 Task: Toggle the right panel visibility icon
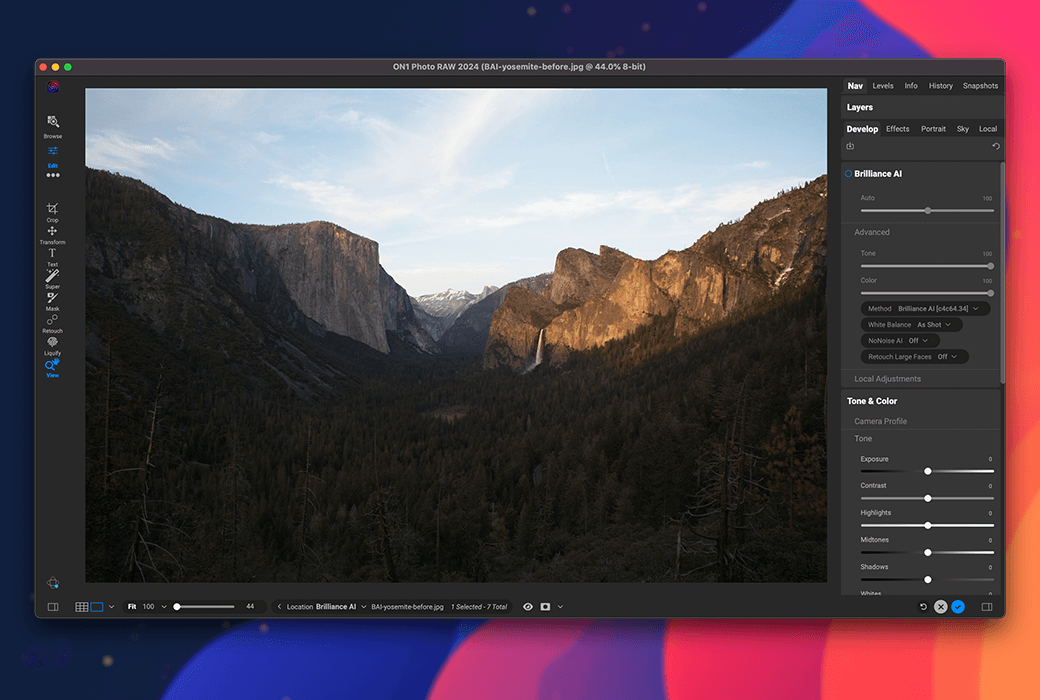(987, 606)
